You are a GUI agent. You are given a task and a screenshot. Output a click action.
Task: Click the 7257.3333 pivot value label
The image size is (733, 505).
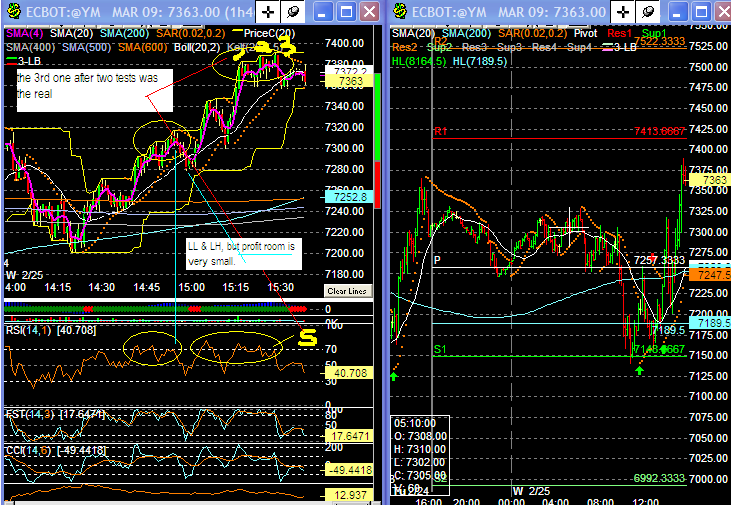(x=660, y=260)
